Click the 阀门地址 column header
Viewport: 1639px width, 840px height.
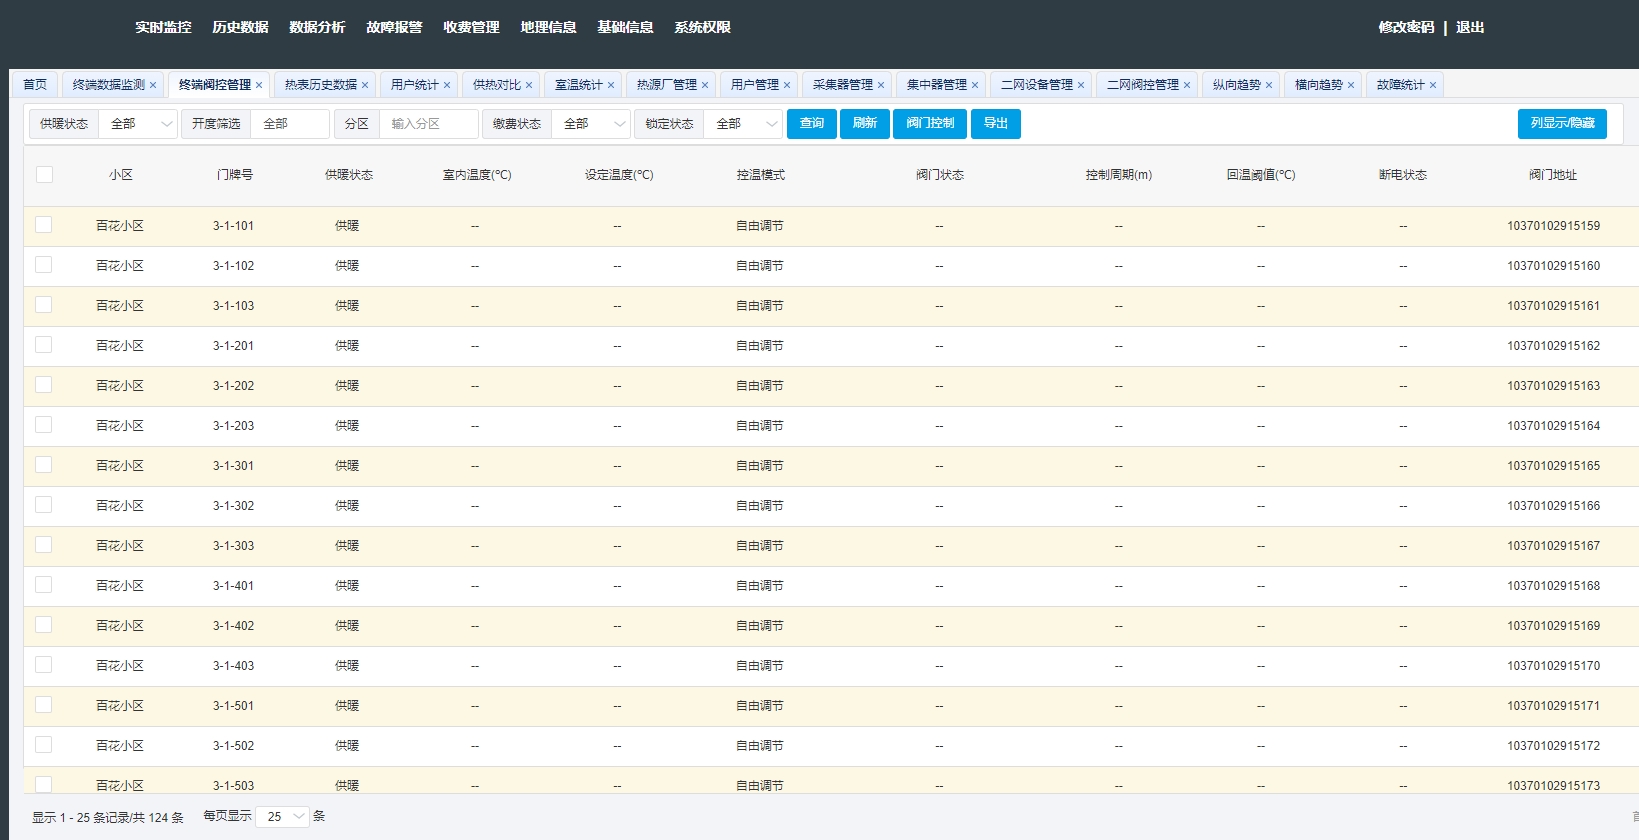click(x=1553, y=175)
